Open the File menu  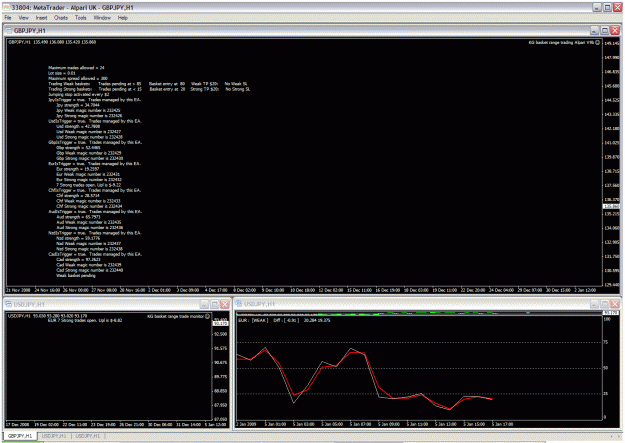coord(8,18)
